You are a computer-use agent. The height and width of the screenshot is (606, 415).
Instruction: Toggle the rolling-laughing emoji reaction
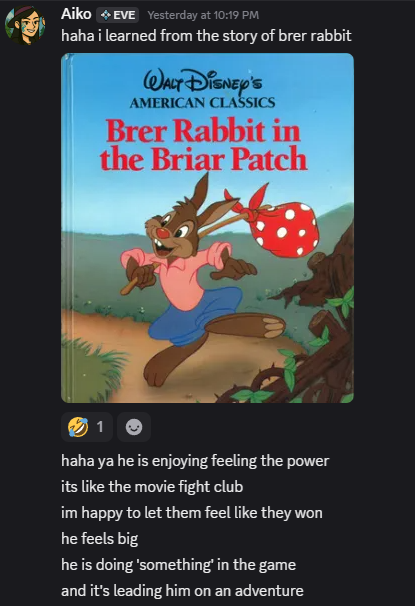point(87,427)
